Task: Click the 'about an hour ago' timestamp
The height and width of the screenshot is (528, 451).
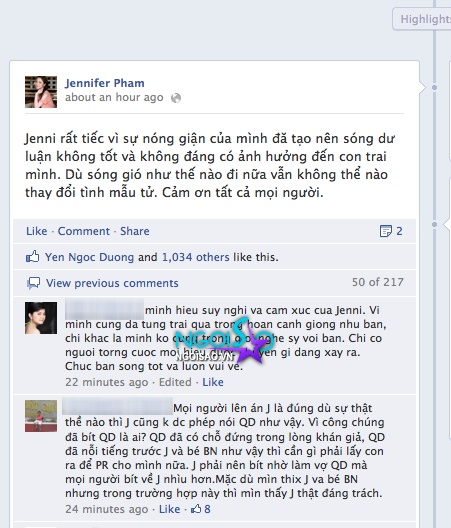Action: (114, 97)
